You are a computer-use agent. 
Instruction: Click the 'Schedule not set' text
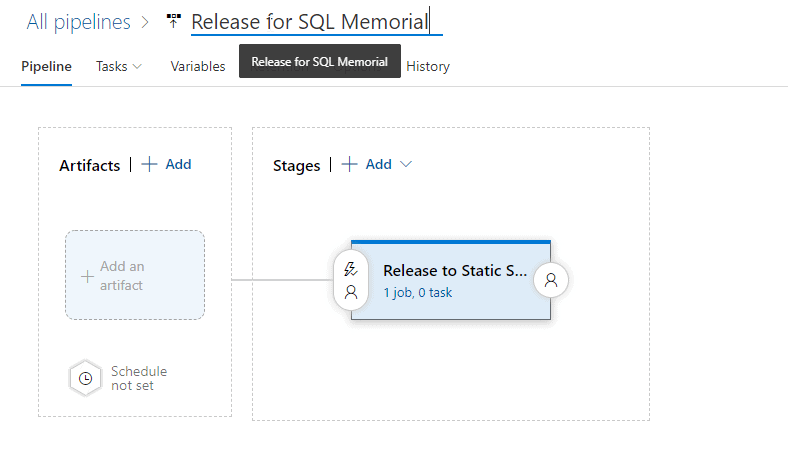pos(139,378)
